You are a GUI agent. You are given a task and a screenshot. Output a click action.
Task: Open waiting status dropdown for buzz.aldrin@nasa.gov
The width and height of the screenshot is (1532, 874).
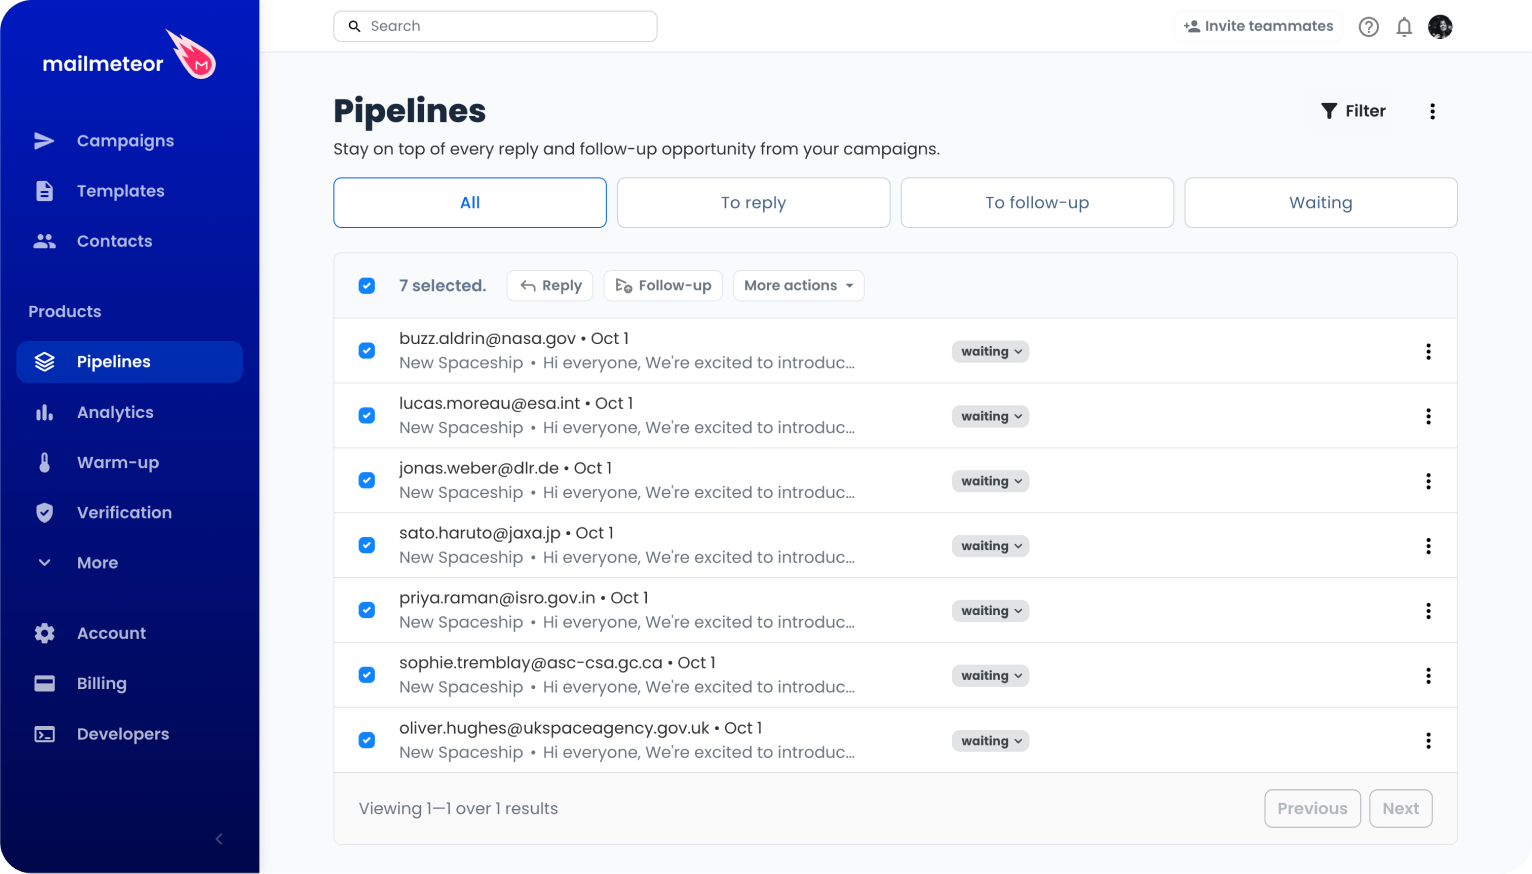coord(990,351)
